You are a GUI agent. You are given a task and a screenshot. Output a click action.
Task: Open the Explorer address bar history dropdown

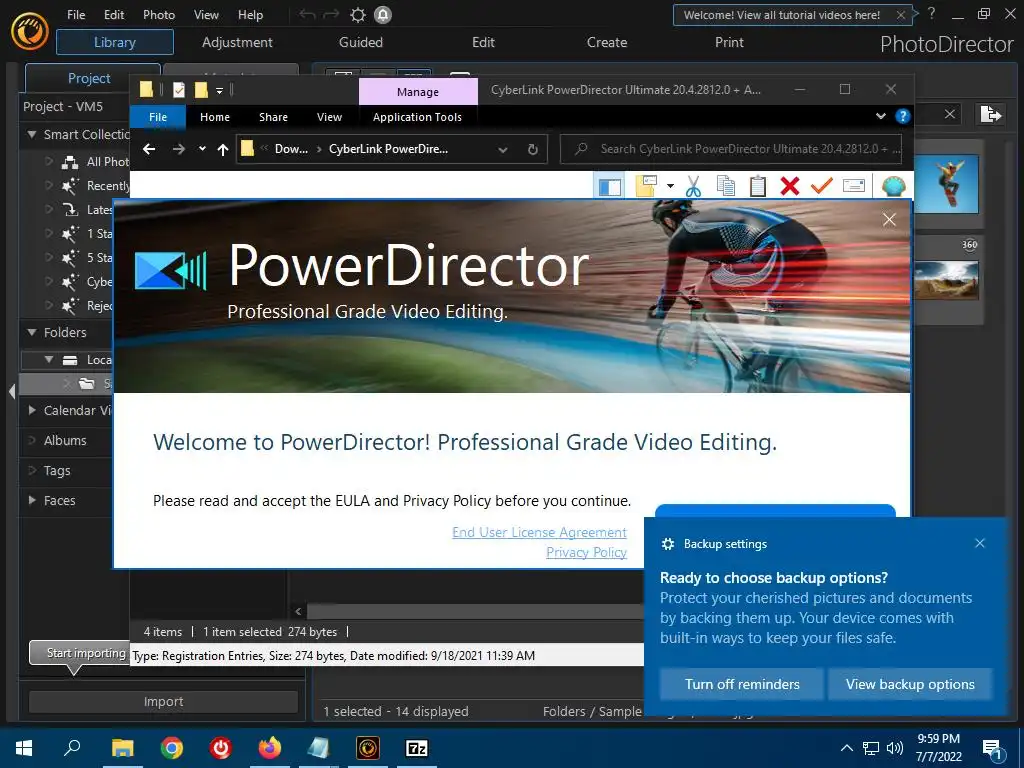tap(503, 150)
